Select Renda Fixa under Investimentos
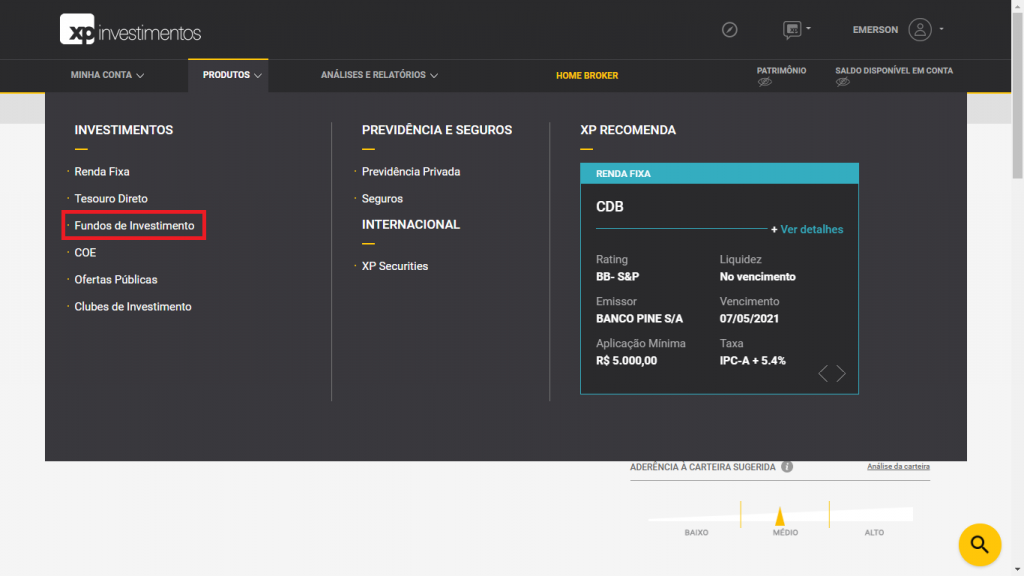 click(x=102, y=172)
